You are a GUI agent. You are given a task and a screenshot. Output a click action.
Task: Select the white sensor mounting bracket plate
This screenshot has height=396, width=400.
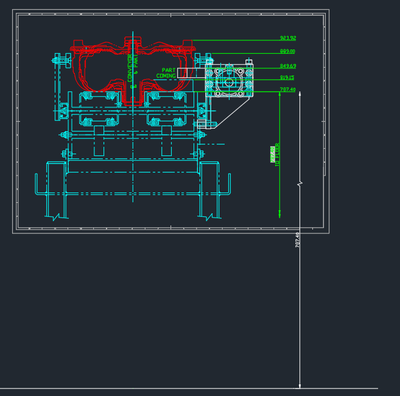point(229,80)
